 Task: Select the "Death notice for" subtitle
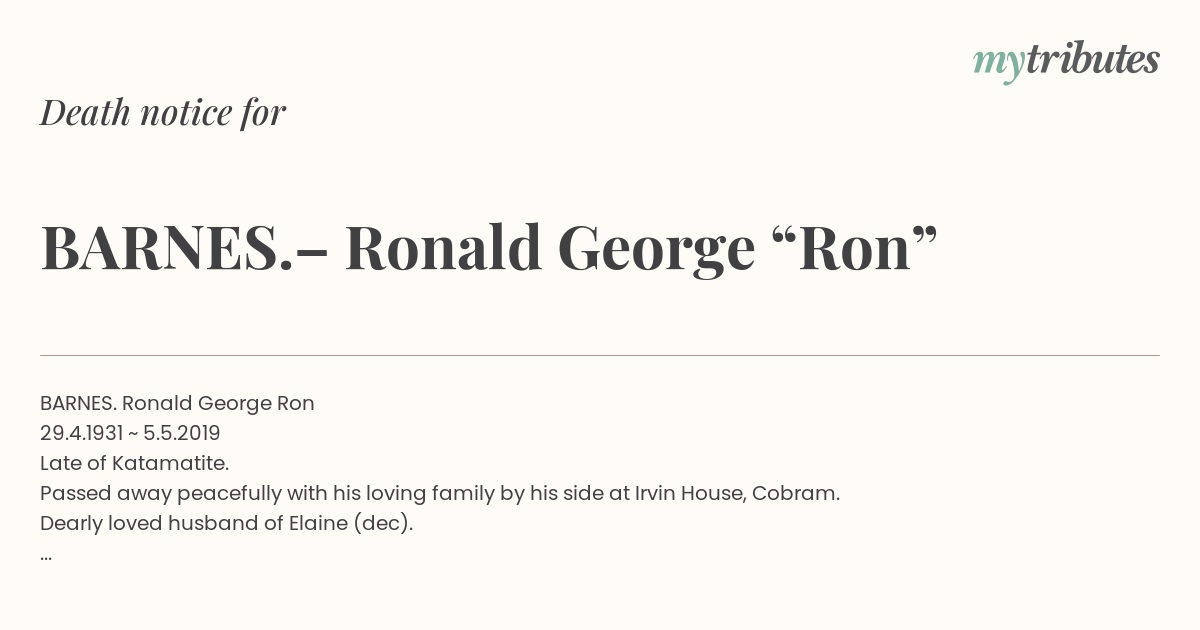tap(163, 113)
